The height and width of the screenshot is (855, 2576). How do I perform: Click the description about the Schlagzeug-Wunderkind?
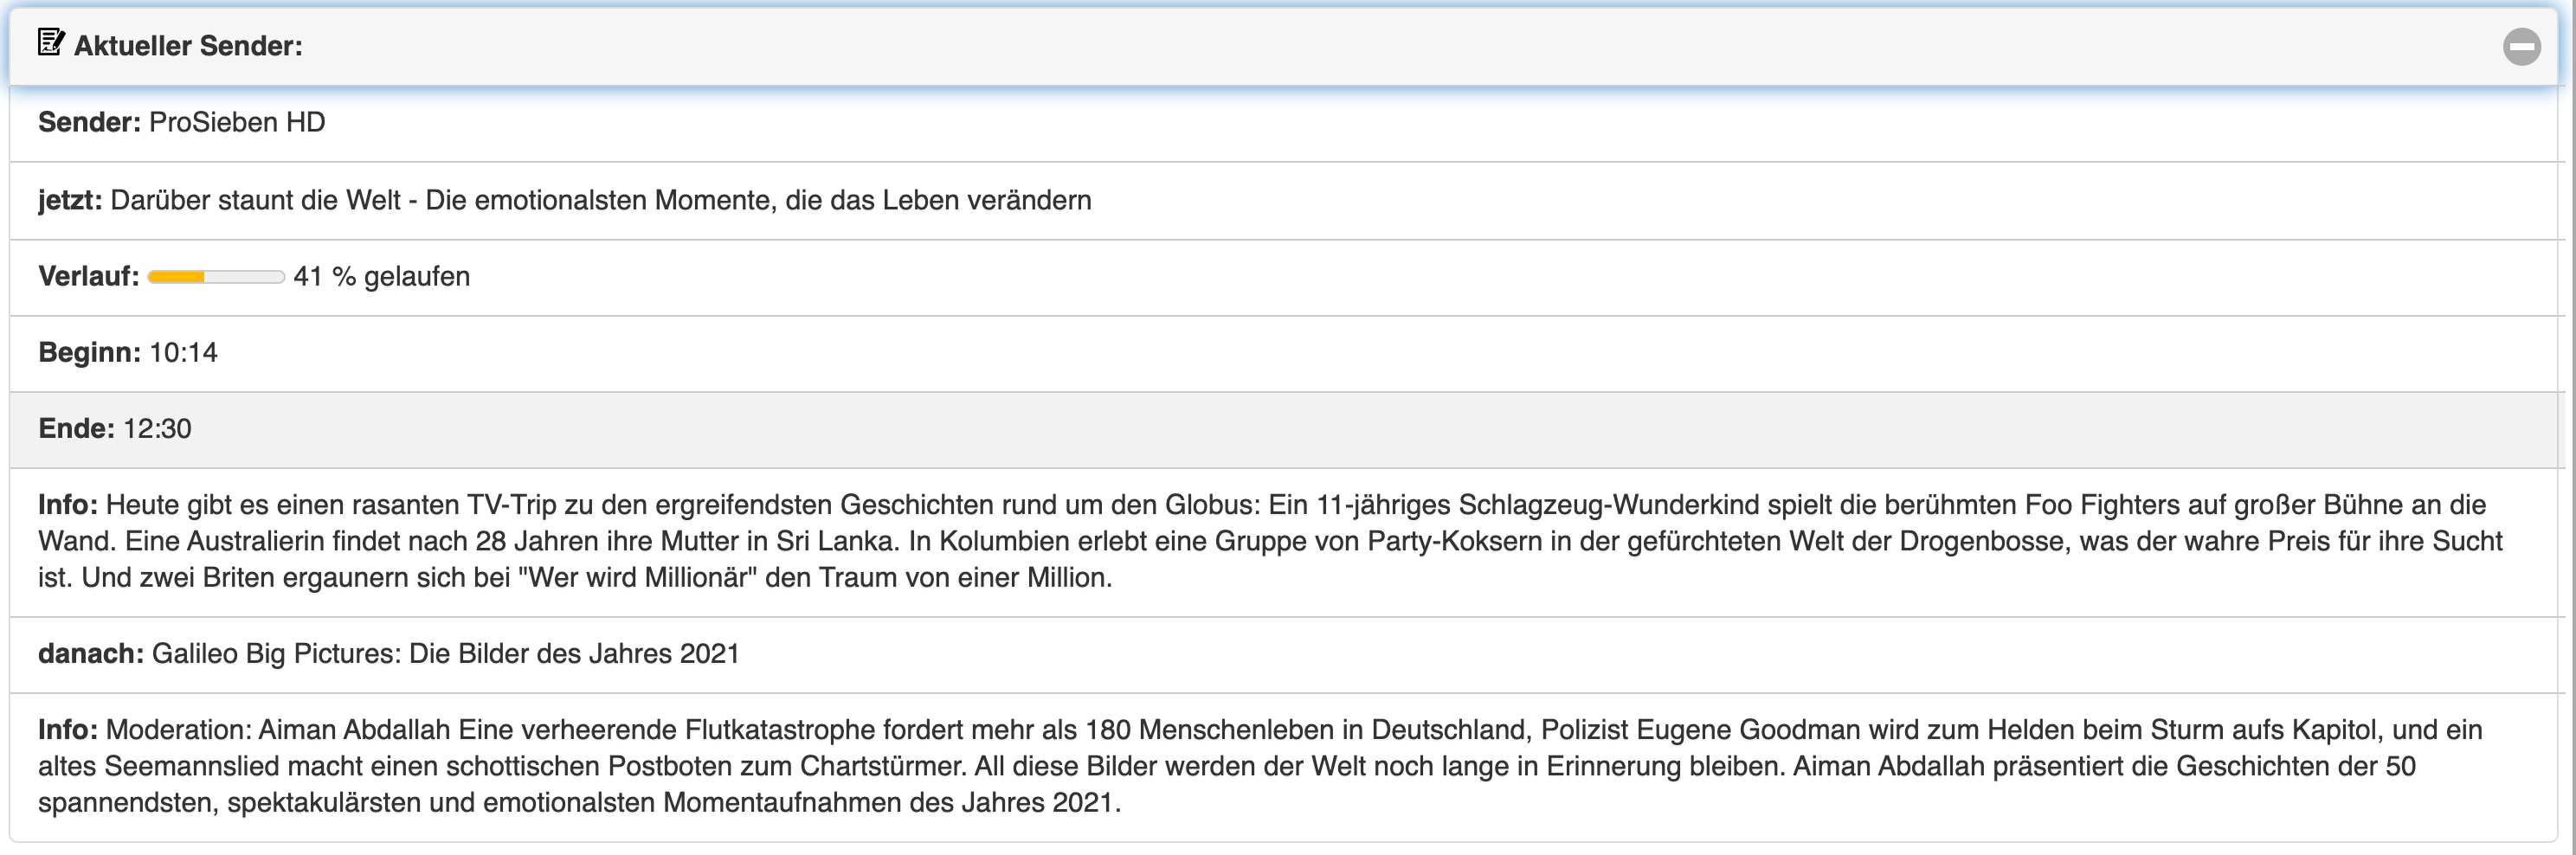click(x=1270, y=541)
